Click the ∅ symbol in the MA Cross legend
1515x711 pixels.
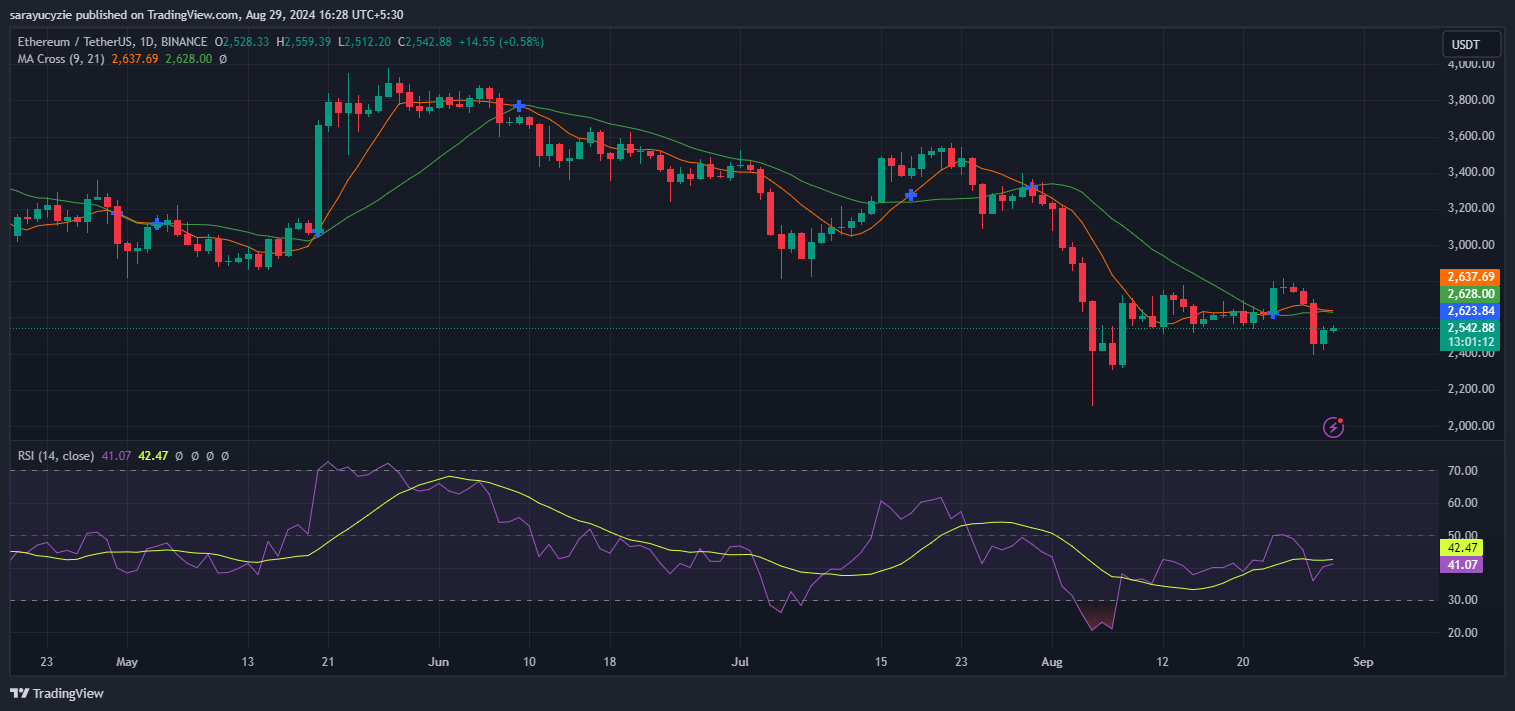(222, 59)
